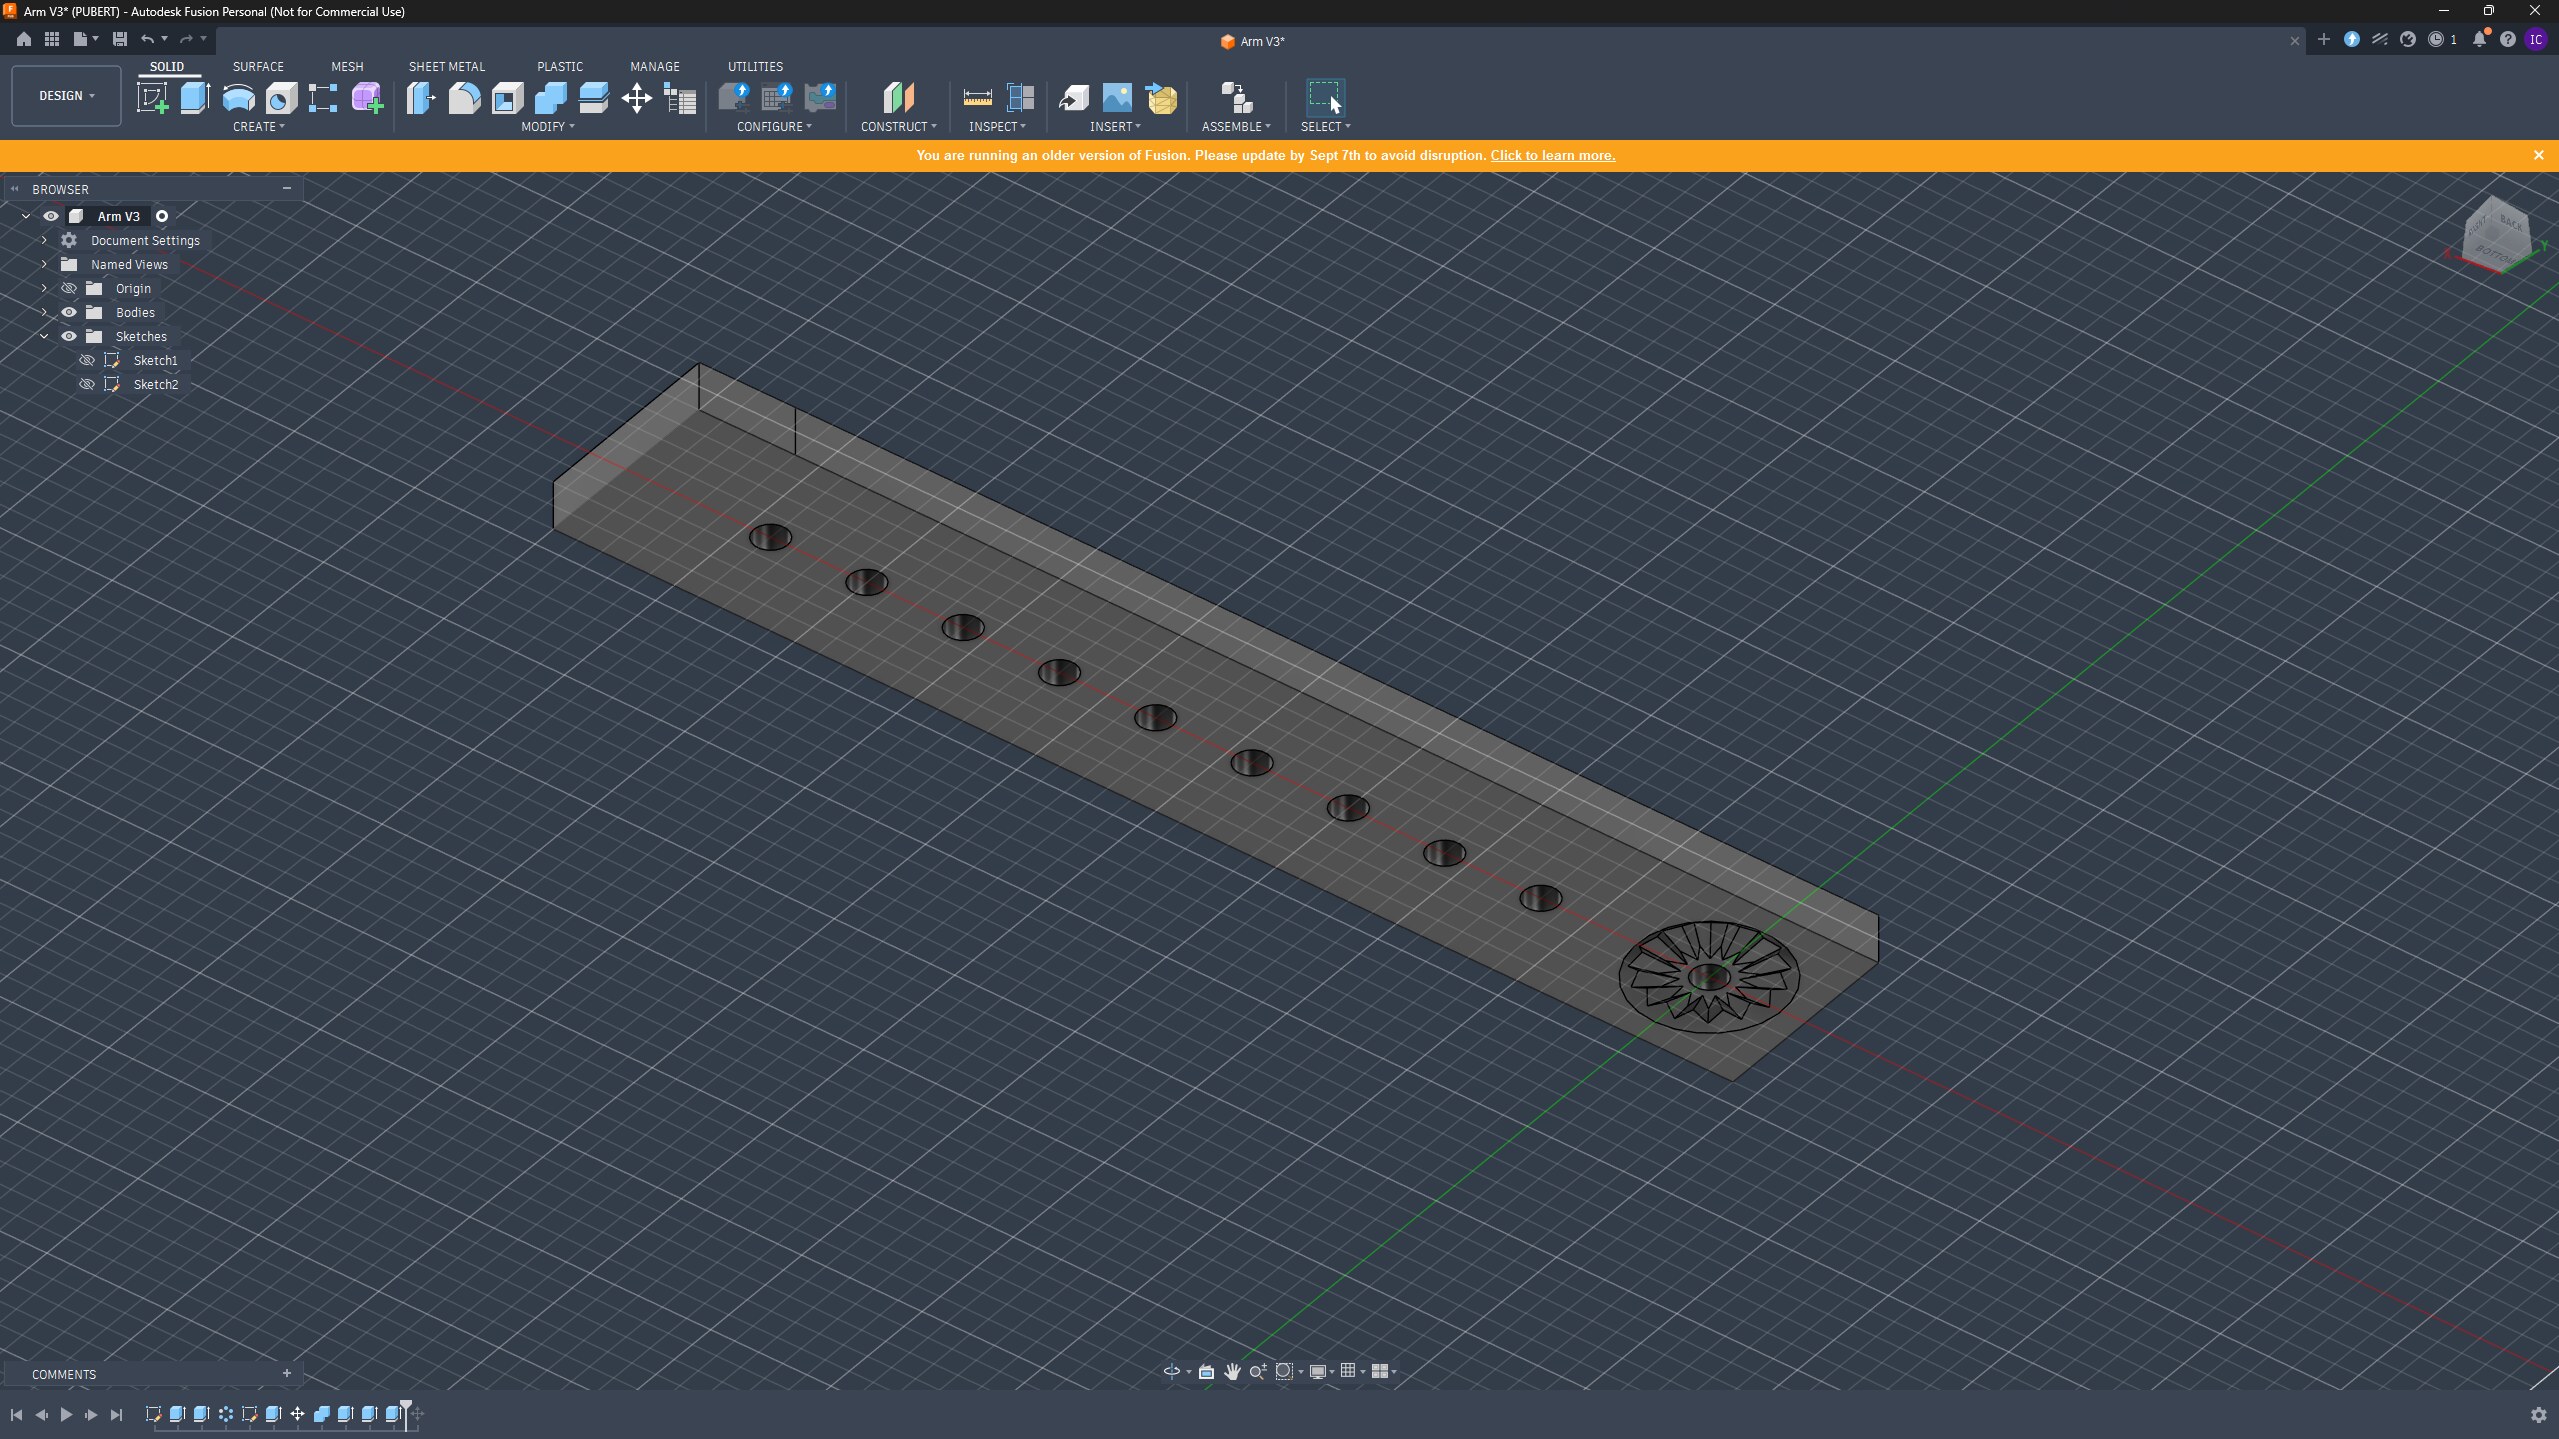The width and height of the screenshot is (2559, 1439).
Task: Select the Measure tool
Action: pyautogui.click(x=977, y=98)
